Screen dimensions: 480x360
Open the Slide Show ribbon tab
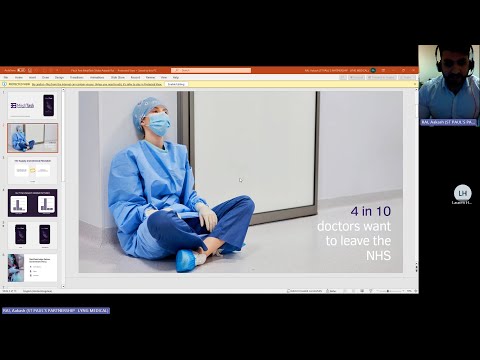(x=118, y=77)
